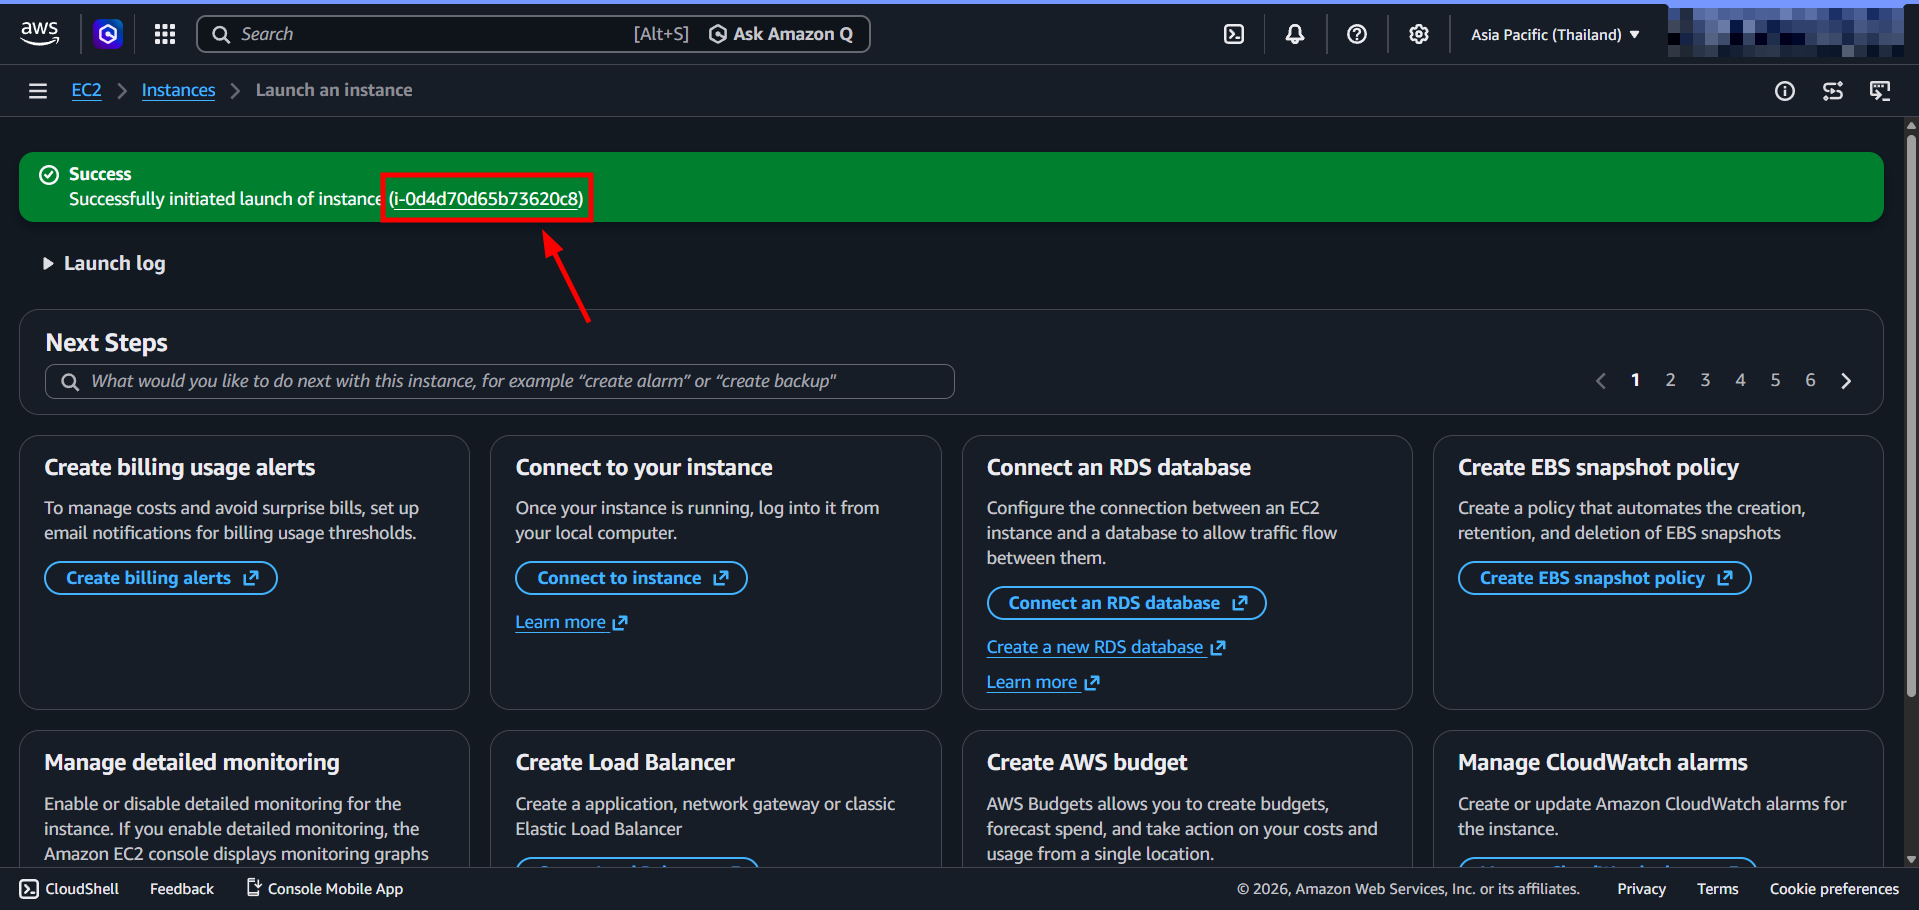Open Cookie preferences in footer

(x=1834, y=889)
